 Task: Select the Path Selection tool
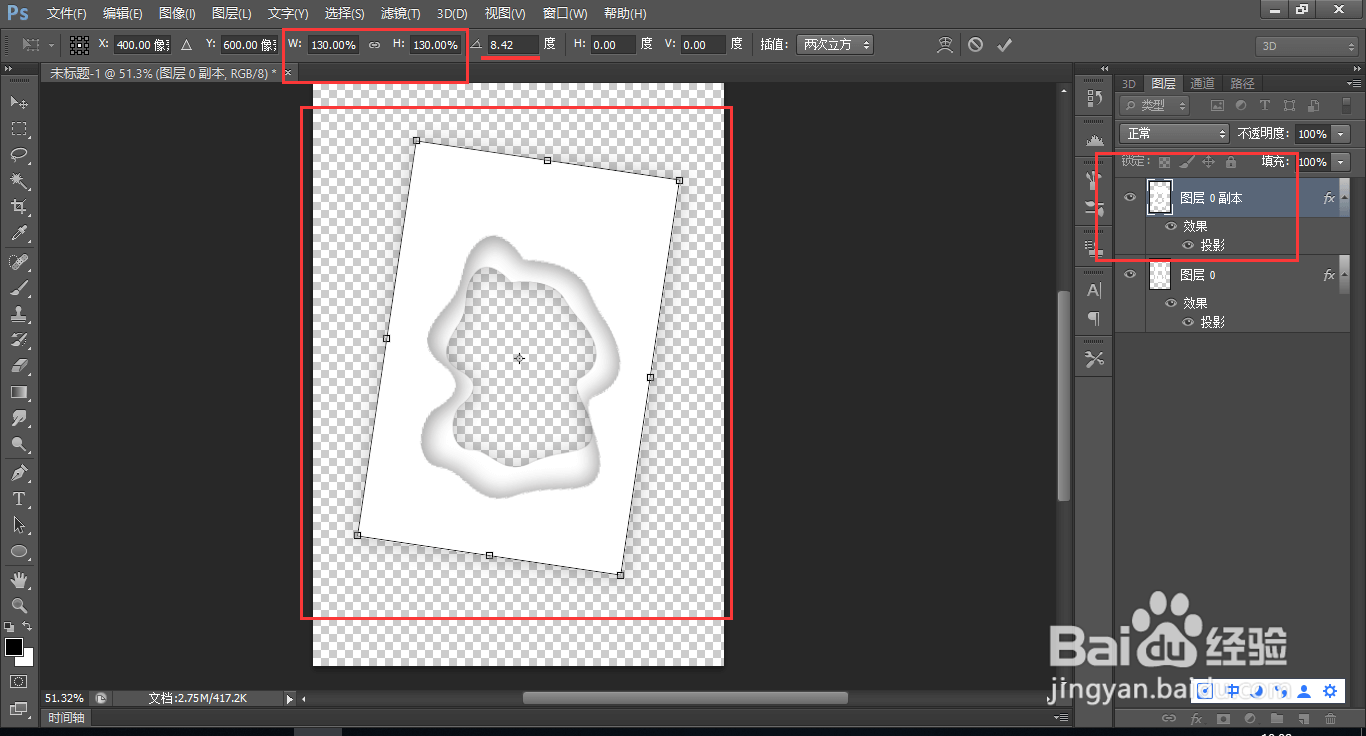click(19, 525)
